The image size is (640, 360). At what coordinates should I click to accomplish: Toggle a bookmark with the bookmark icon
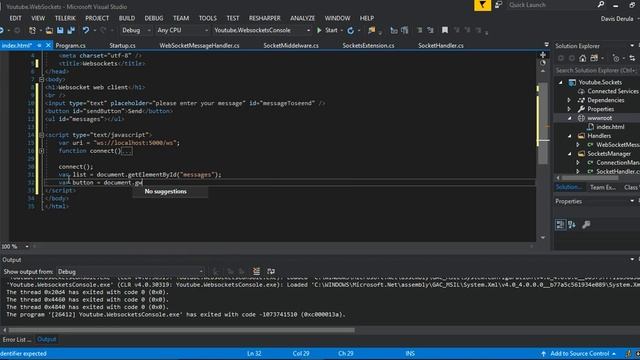445,30
